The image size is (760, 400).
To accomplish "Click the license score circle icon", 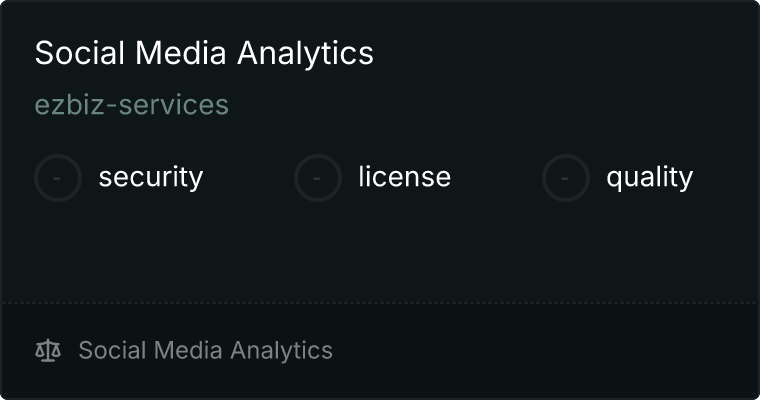I will click(318, 178).
